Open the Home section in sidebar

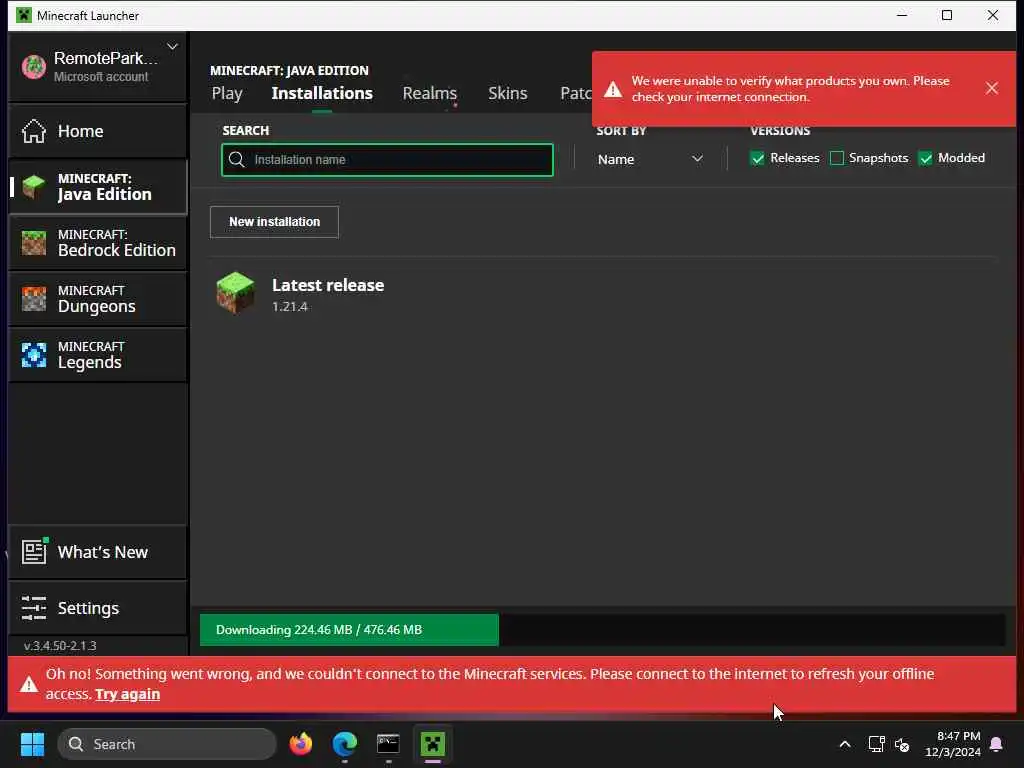[98, 131]
